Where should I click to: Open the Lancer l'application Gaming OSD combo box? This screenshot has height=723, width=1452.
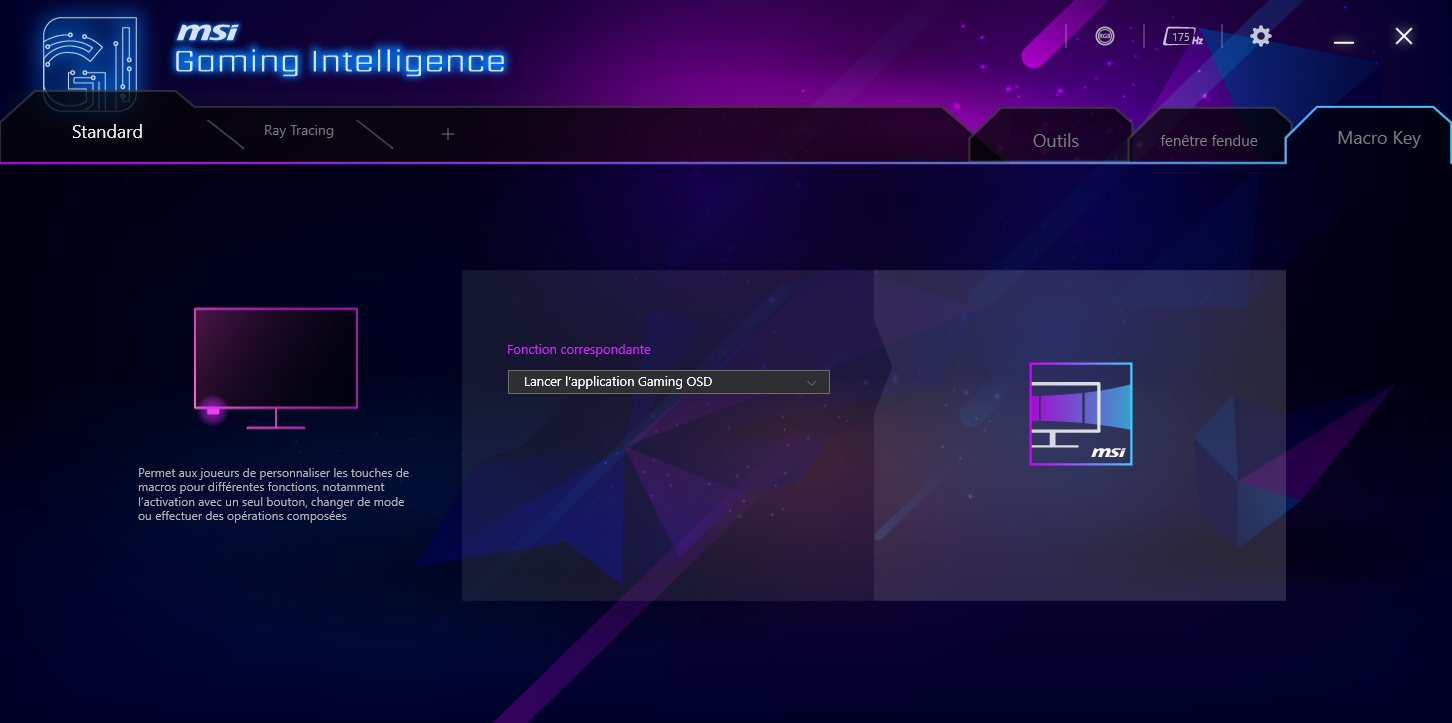point(669,382)
